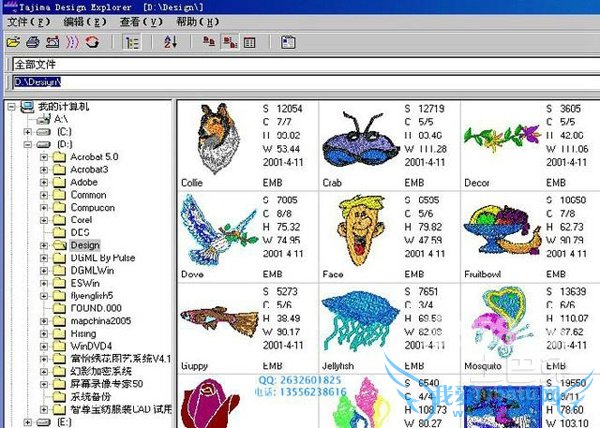Select the (D:) drive in tree
This screenshot has height=428, width=600.
pos(54,144)
